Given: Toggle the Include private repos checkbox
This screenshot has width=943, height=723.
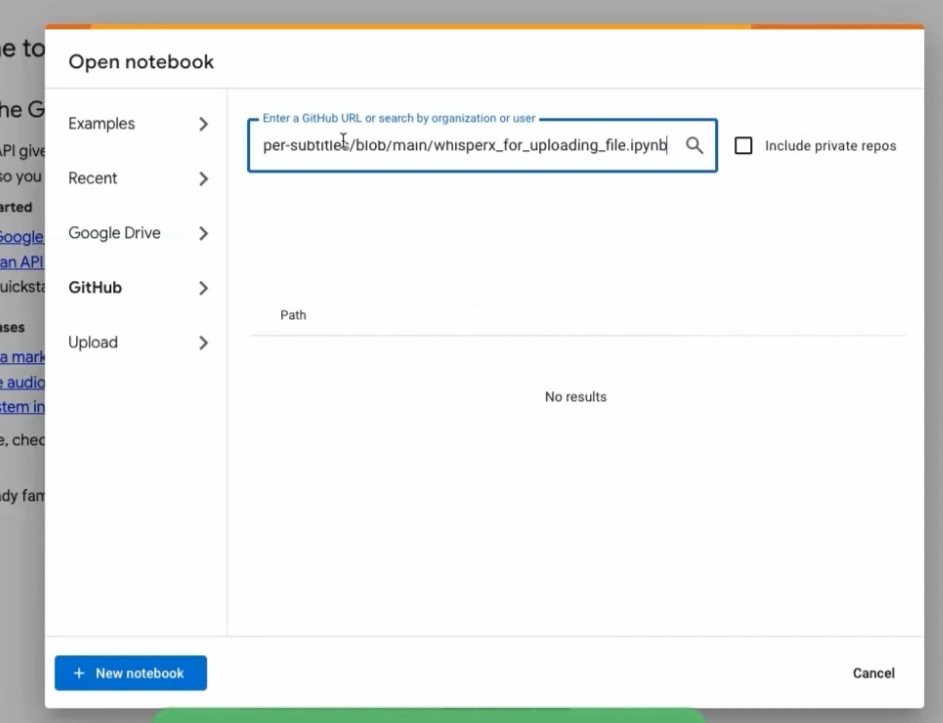Looking at the screenshot, I should (743, 146).
